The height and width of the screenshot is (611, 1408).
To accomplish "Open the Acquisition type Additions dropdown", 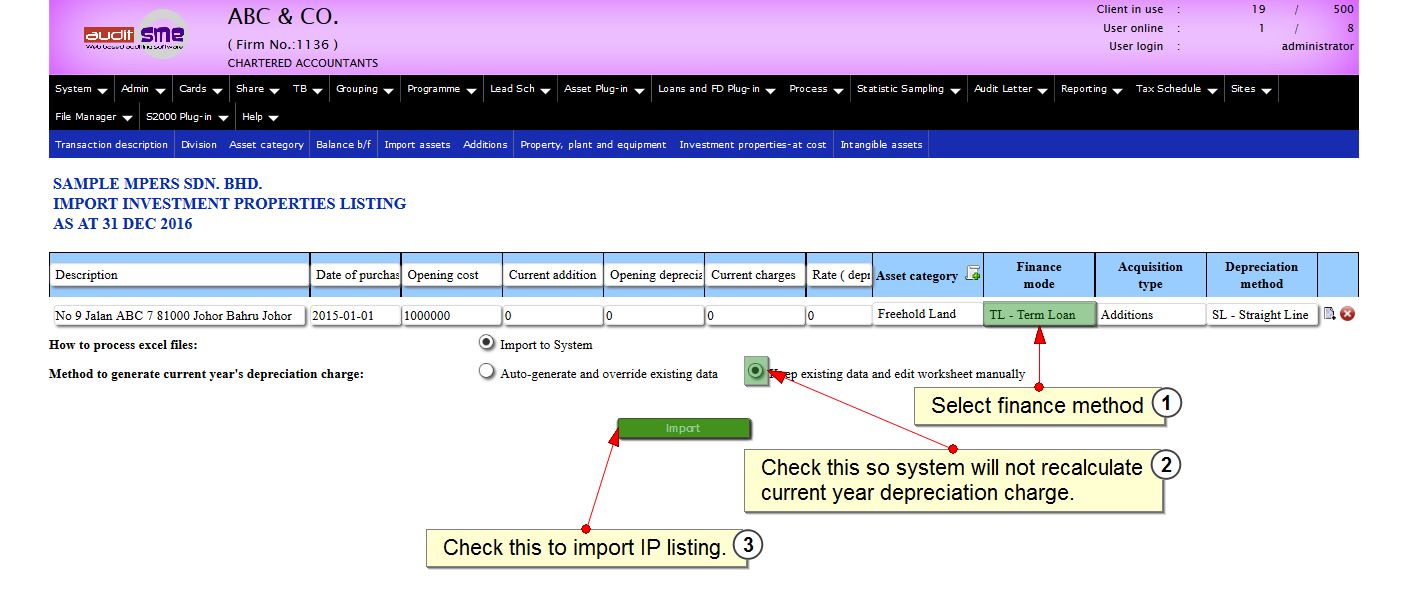I will [x=1149, y=314].
